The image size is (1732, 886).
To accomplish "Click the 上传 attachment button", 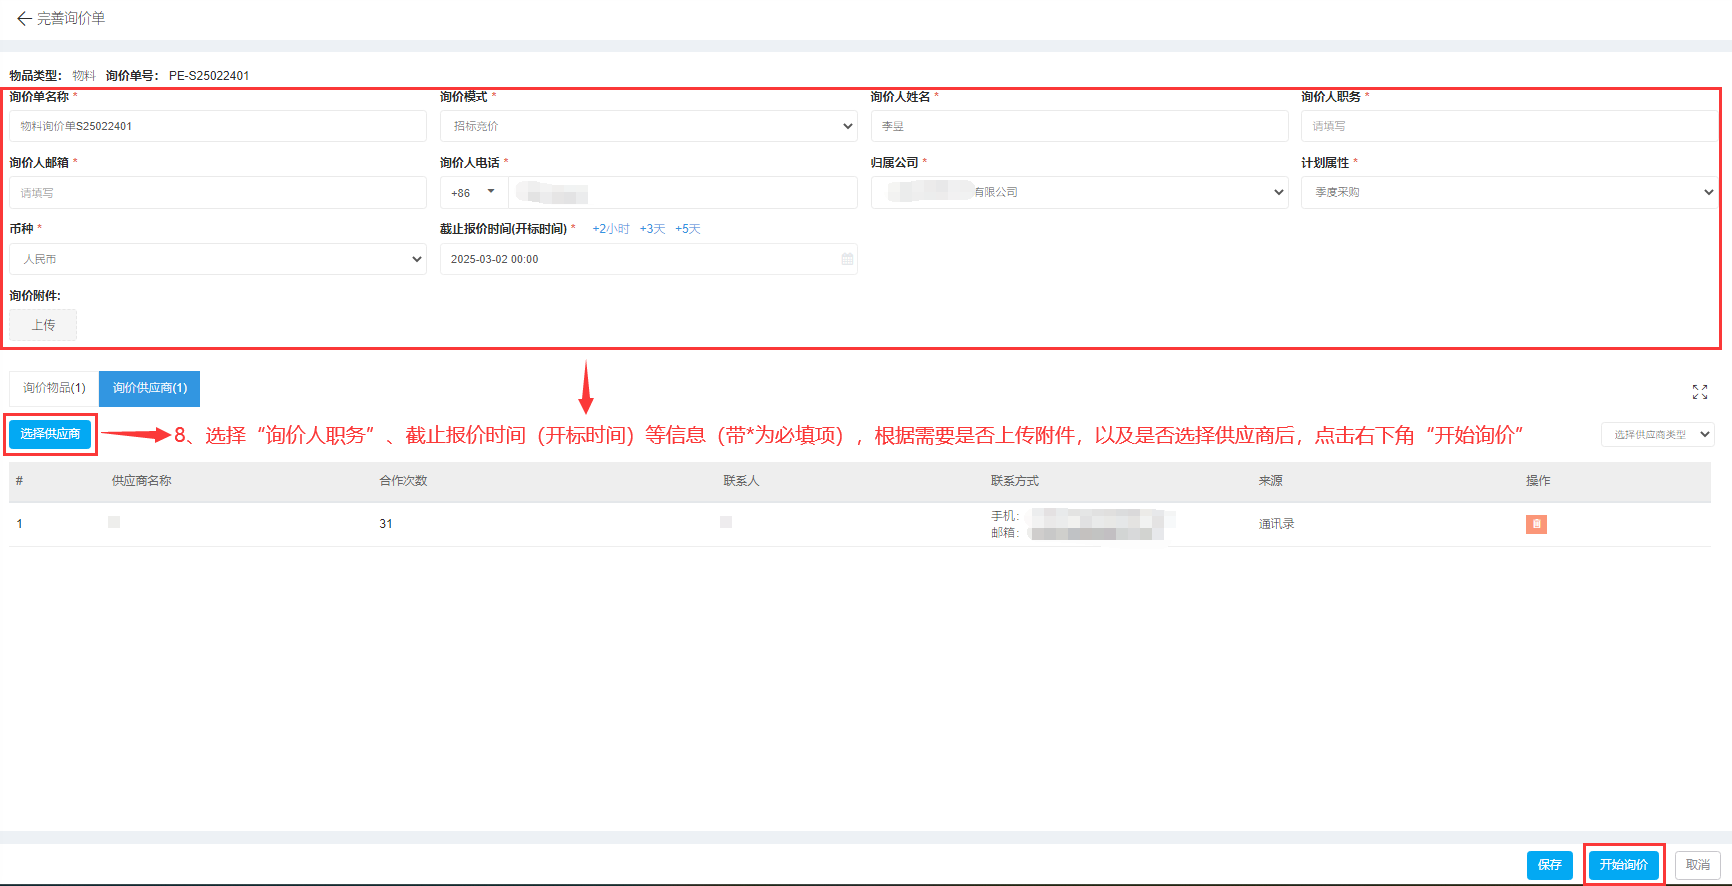I will point(43,325).
